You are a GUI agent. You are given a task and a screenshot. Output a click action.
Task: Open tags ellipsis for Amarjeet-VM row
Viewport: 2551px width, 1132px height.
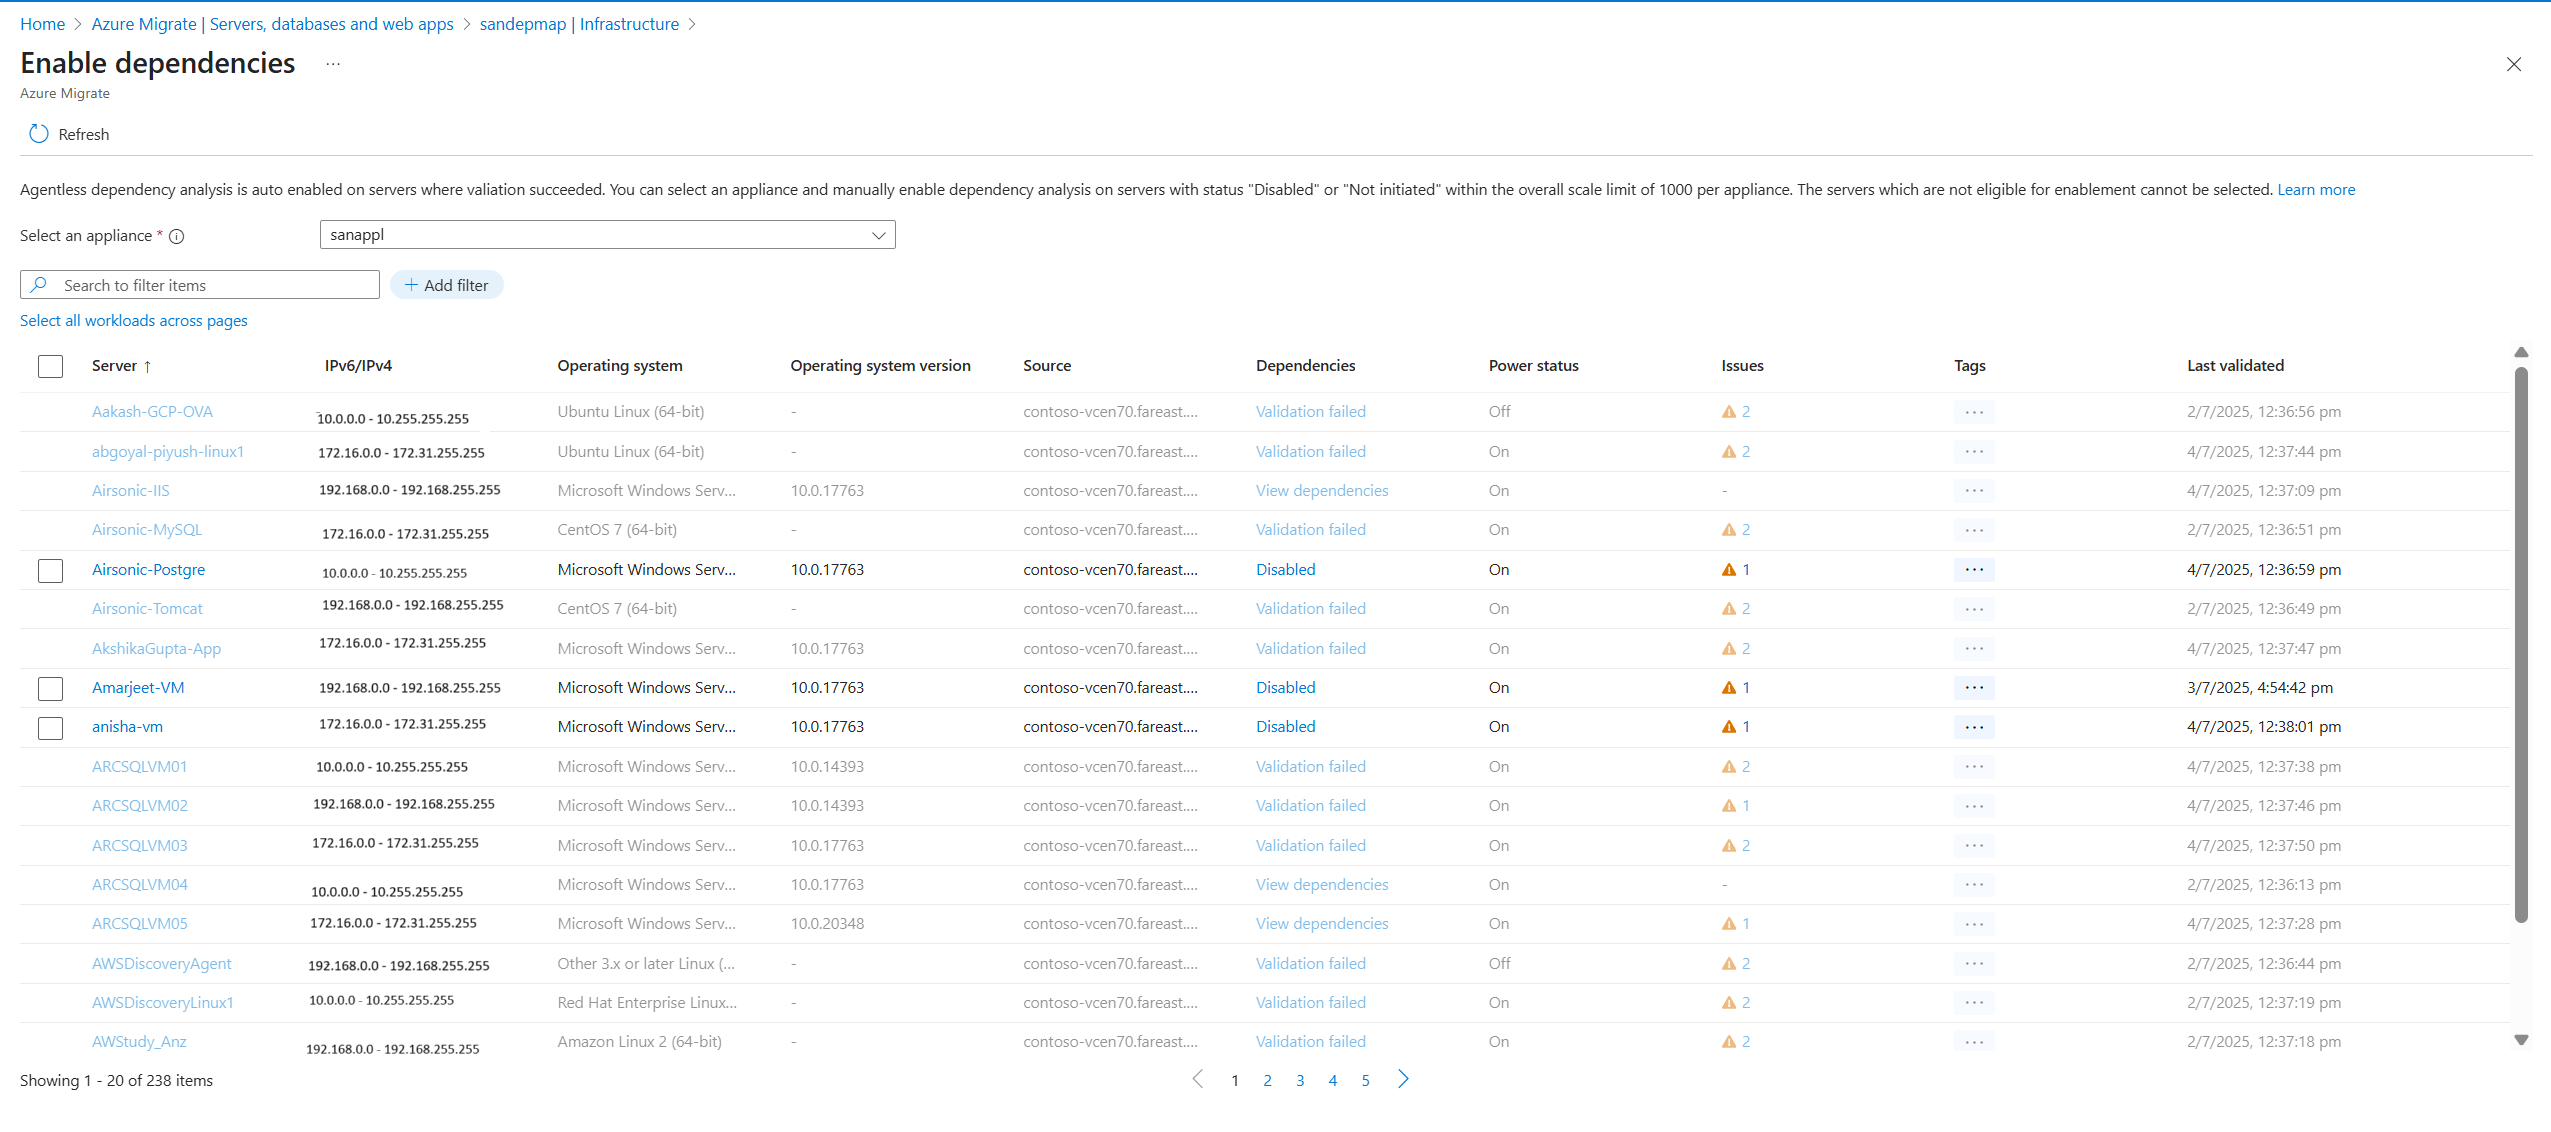[1973, 688]
